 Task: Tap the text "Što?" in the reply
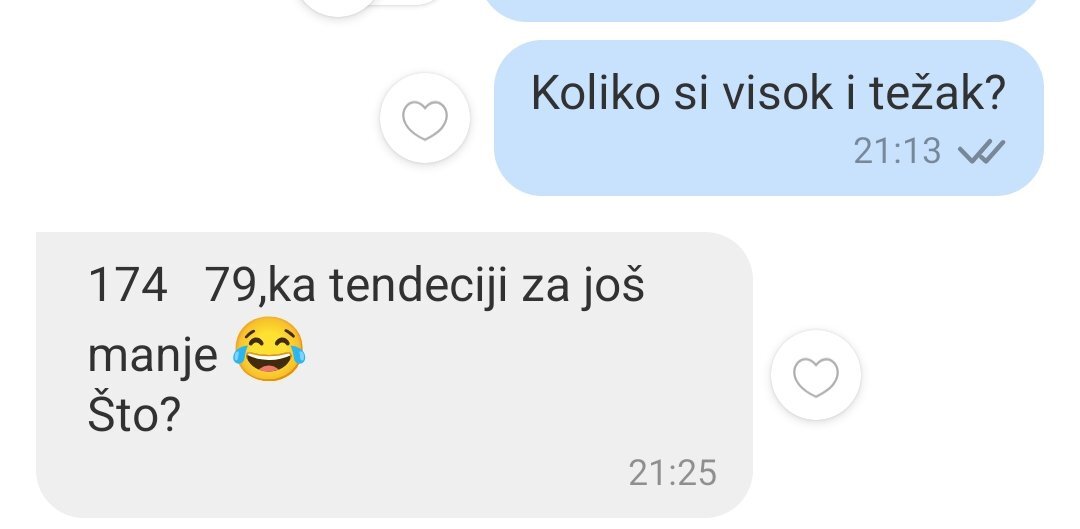134,413
